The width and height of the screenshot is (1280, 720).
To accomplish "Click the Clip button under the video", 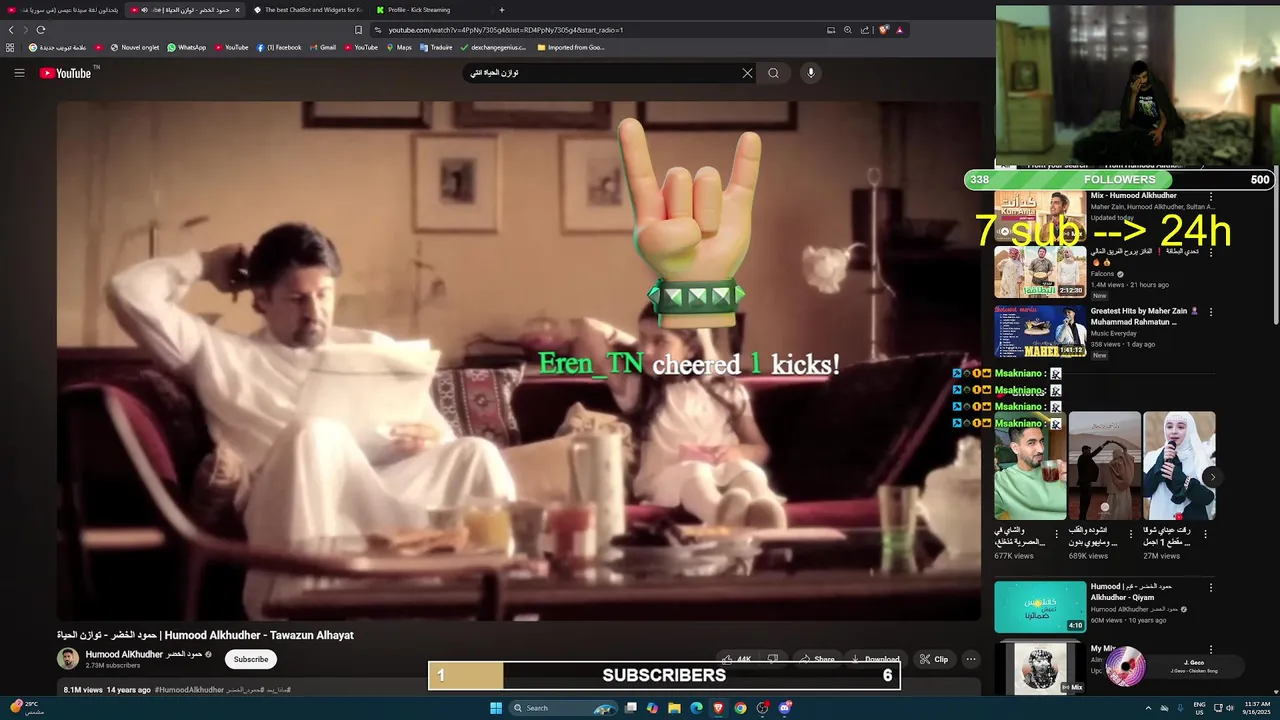I will tap(934, 659).
